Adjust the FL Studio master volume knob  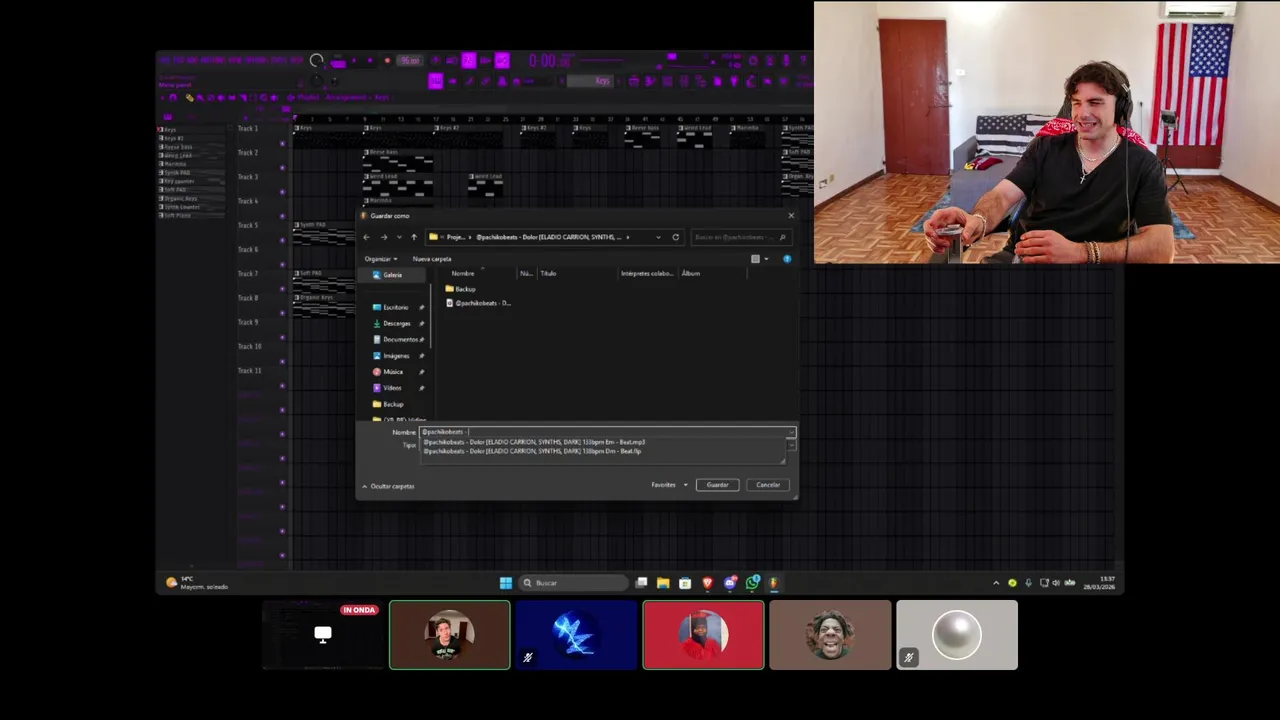317,61
